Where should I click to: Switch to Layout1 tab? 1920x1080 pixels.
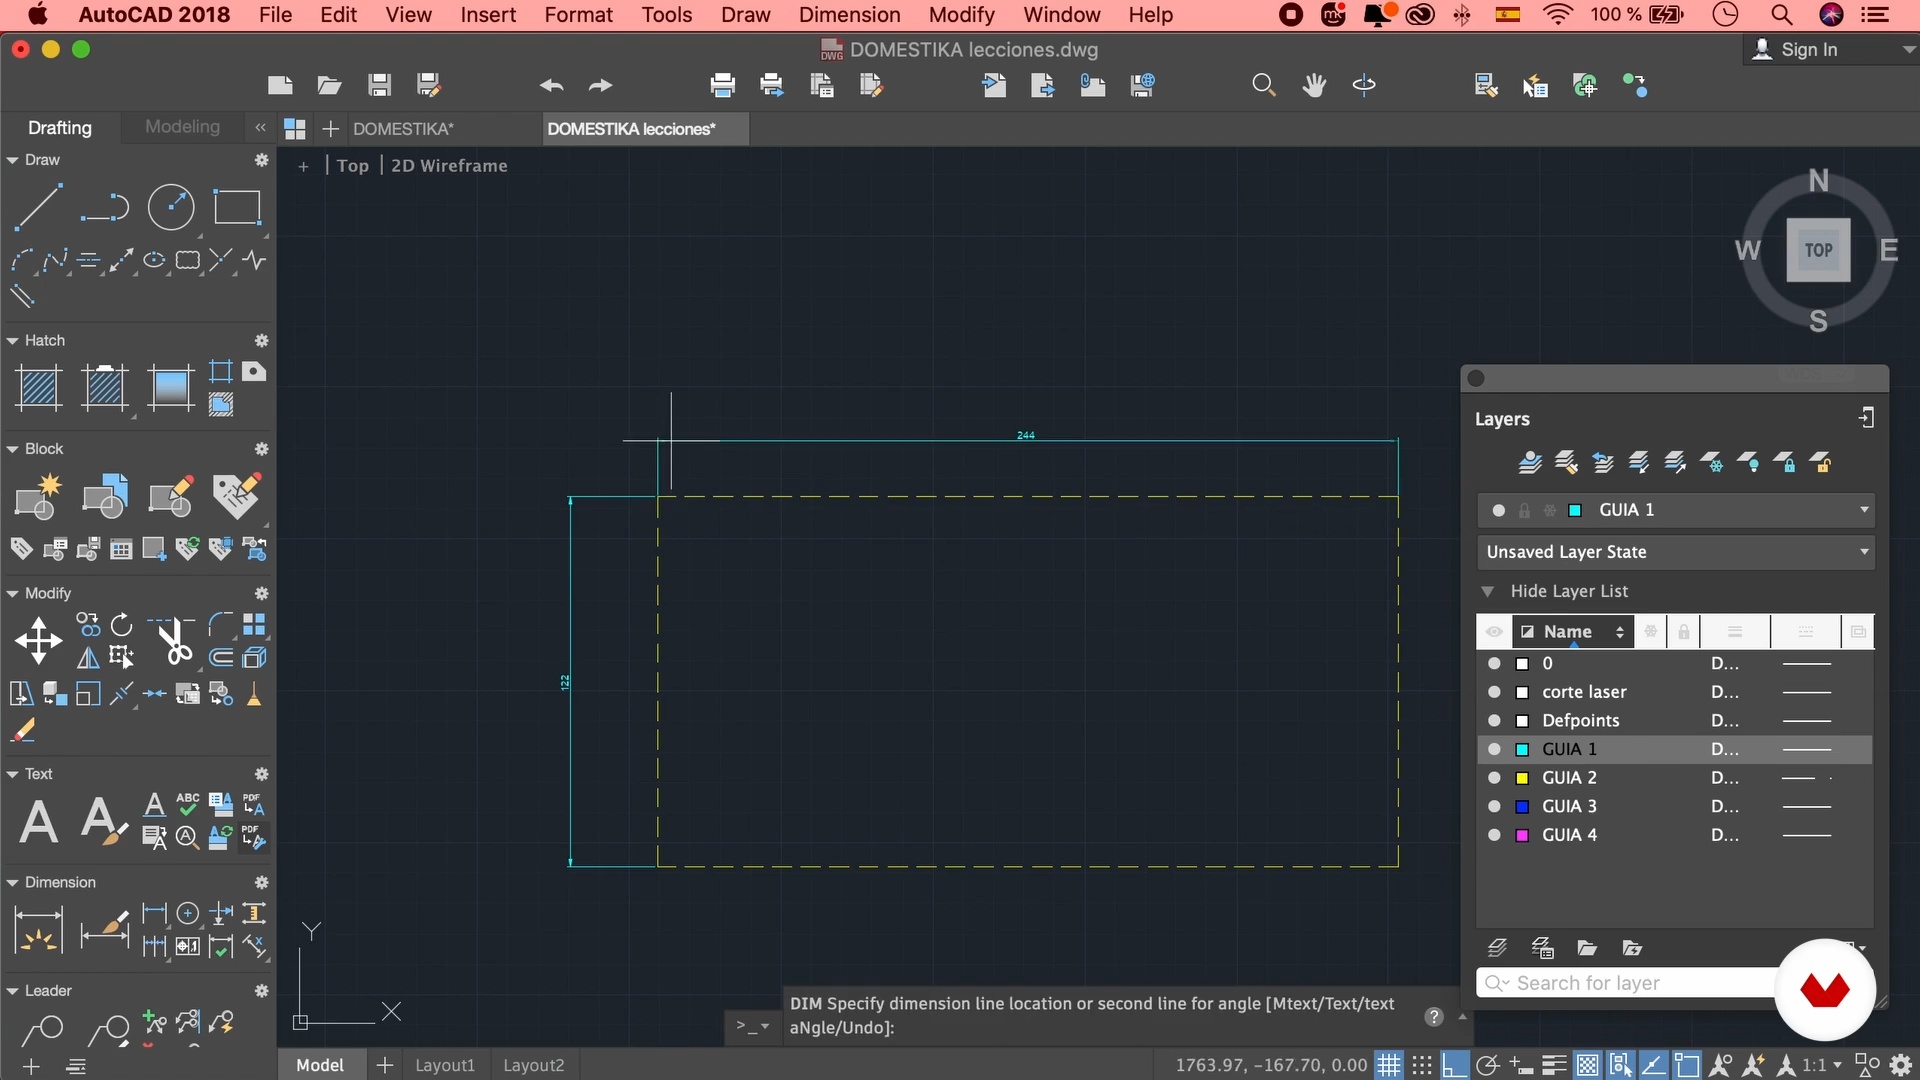(x=445, y=1065)
